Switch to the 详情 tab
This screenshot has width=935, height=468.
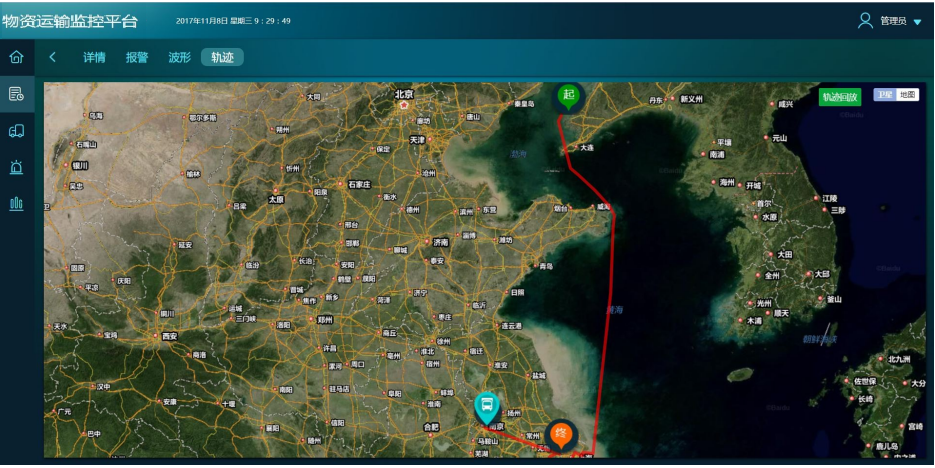[x=94, y=58]
